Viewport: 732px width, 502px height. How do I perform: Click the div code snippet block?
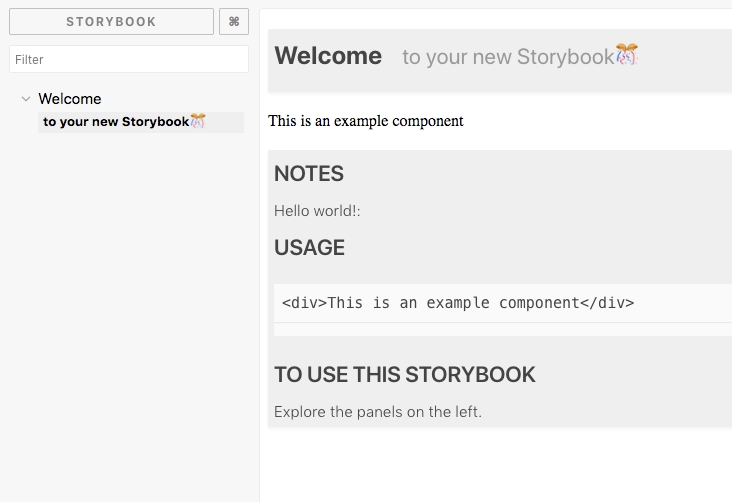point(500,303)
